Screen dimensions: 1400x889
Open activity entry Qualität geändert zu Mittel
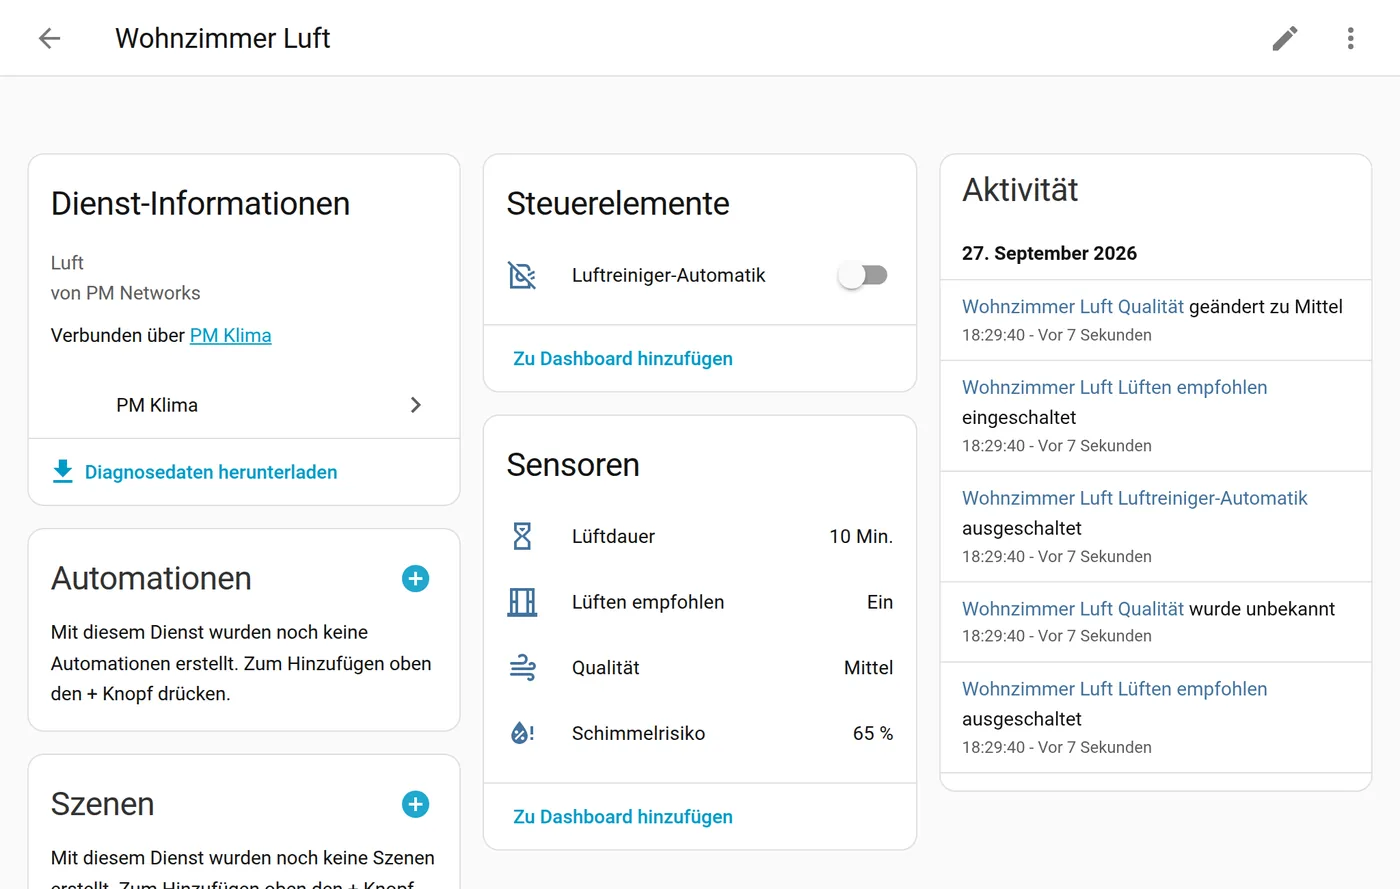pyautogui.click(x=1156, y=320)
